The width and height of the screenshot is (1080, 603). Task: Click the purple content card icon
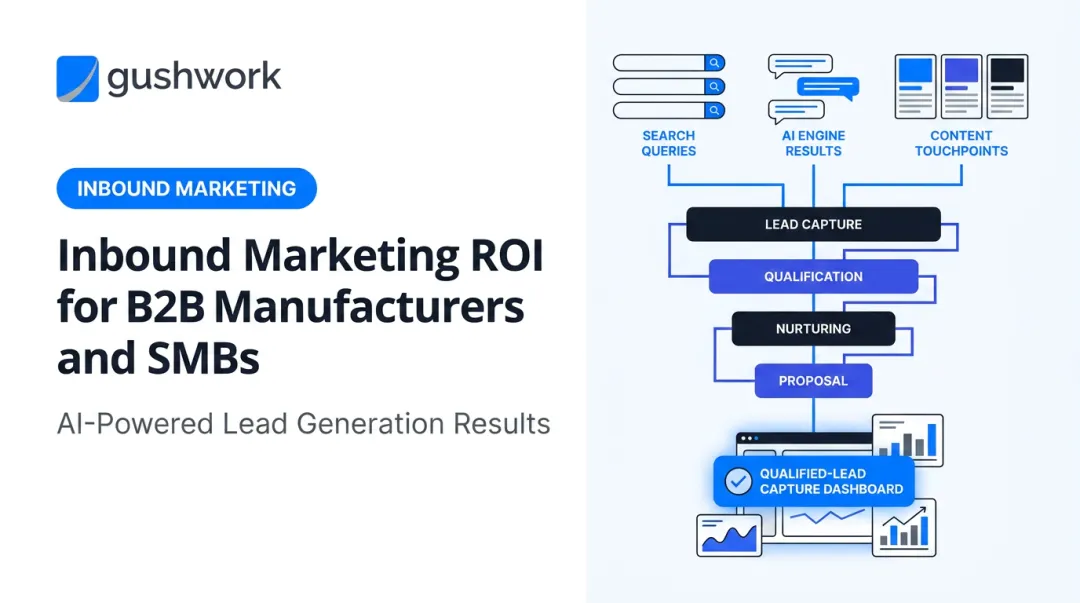click(x=962, y=87)
